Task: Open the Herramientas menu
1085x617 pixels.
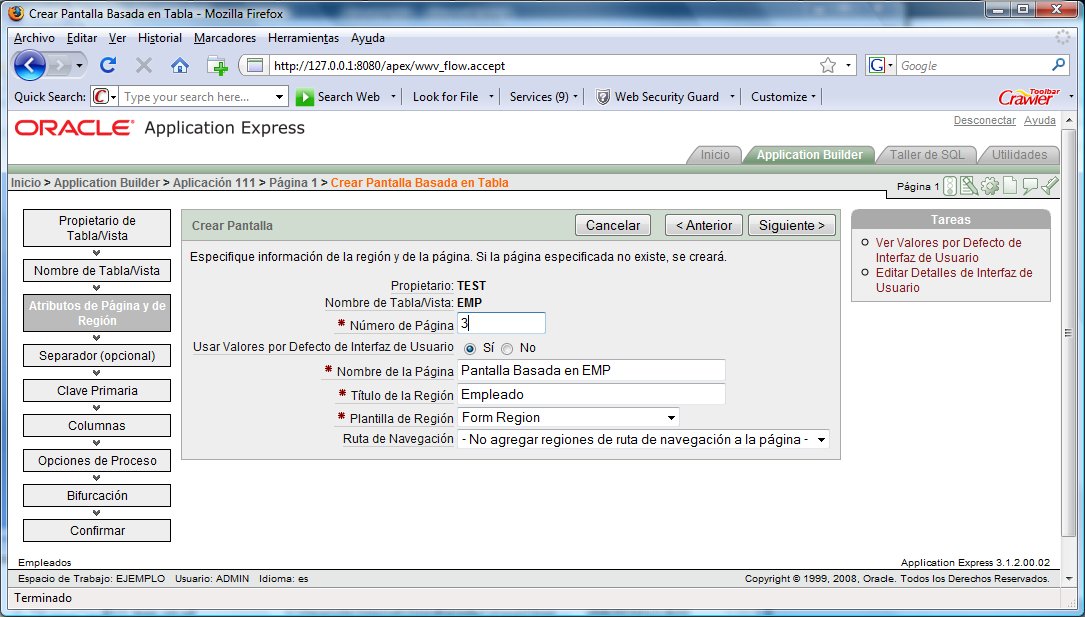Action: coord(303,38)
